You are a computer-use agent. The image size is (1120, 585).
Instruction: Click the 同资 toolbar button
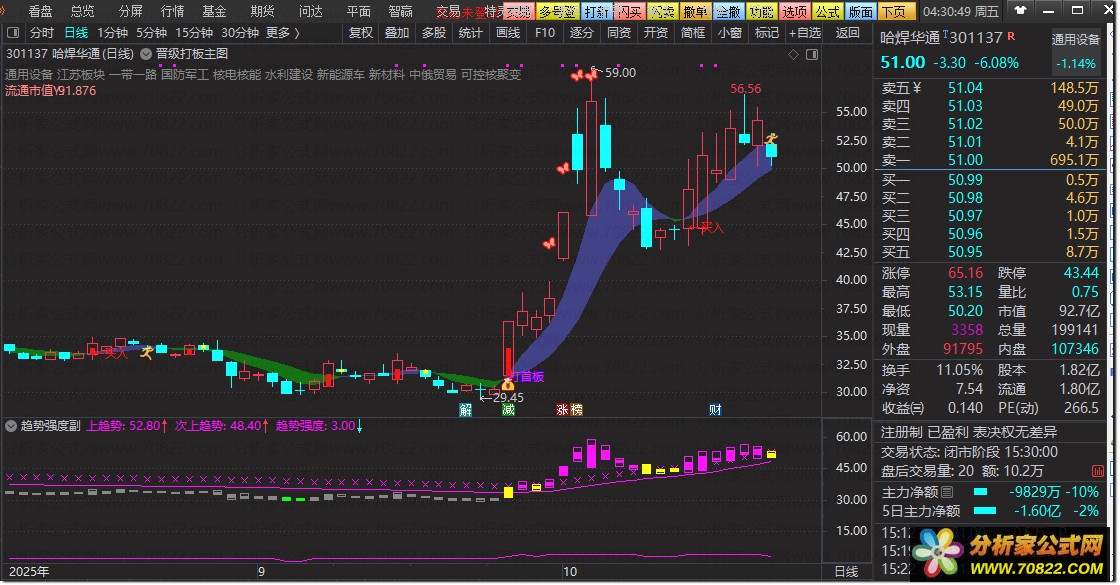coord(619,33)
